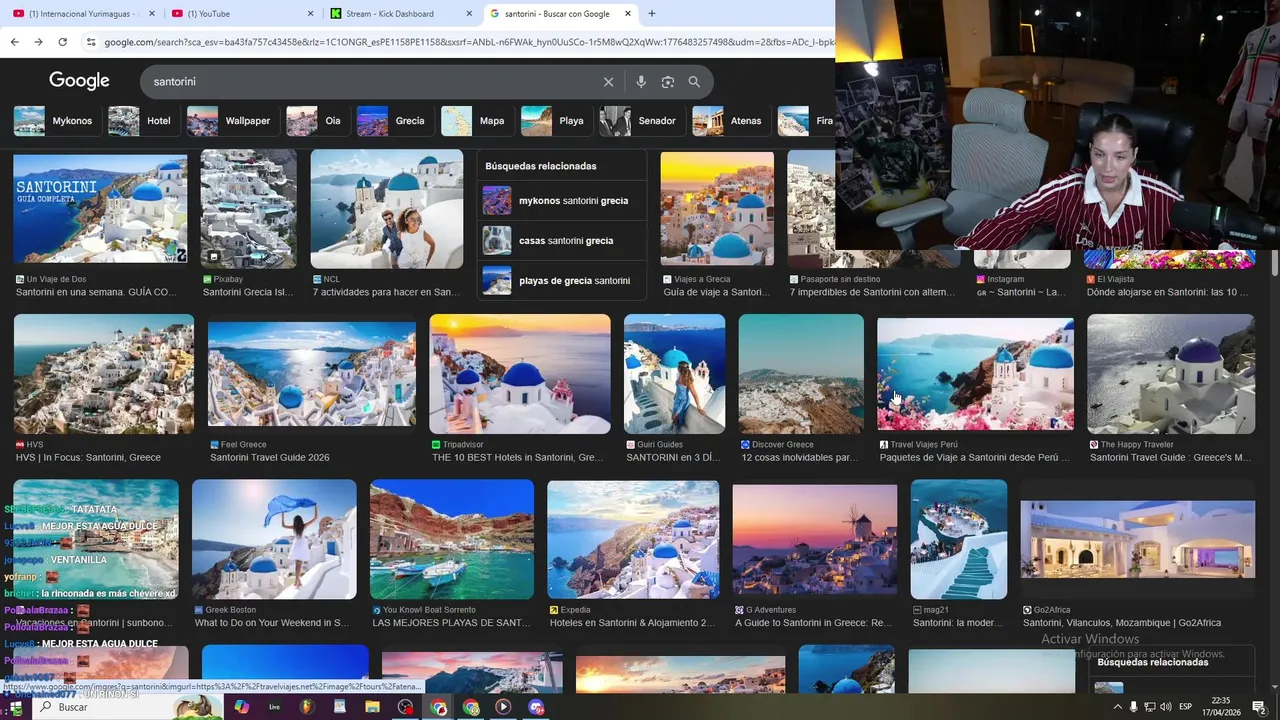Close the santorini Google tab
The height and width of the screenshot is (720, 1280).
click(x=627, y=14)
